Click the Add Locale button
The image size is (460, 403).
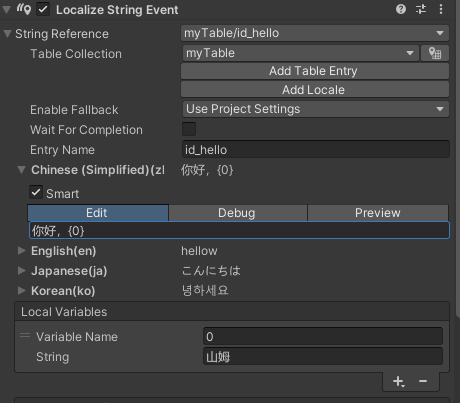315,90
